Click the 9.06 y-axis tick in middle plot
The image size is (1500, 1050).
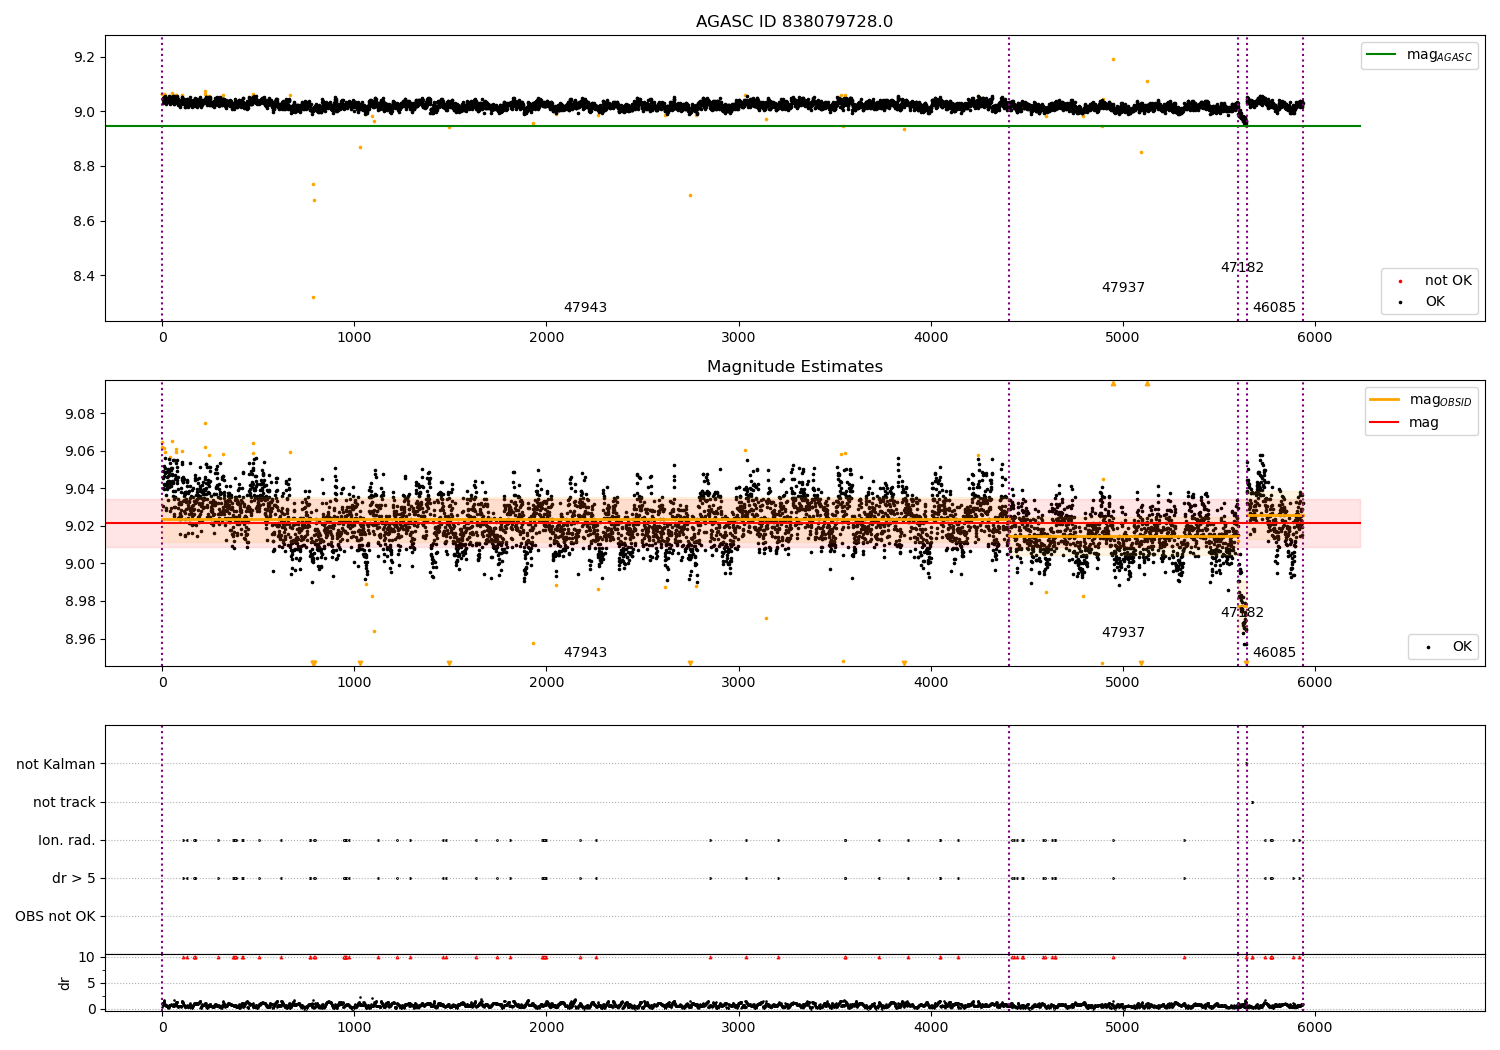[x=80, y=451]
